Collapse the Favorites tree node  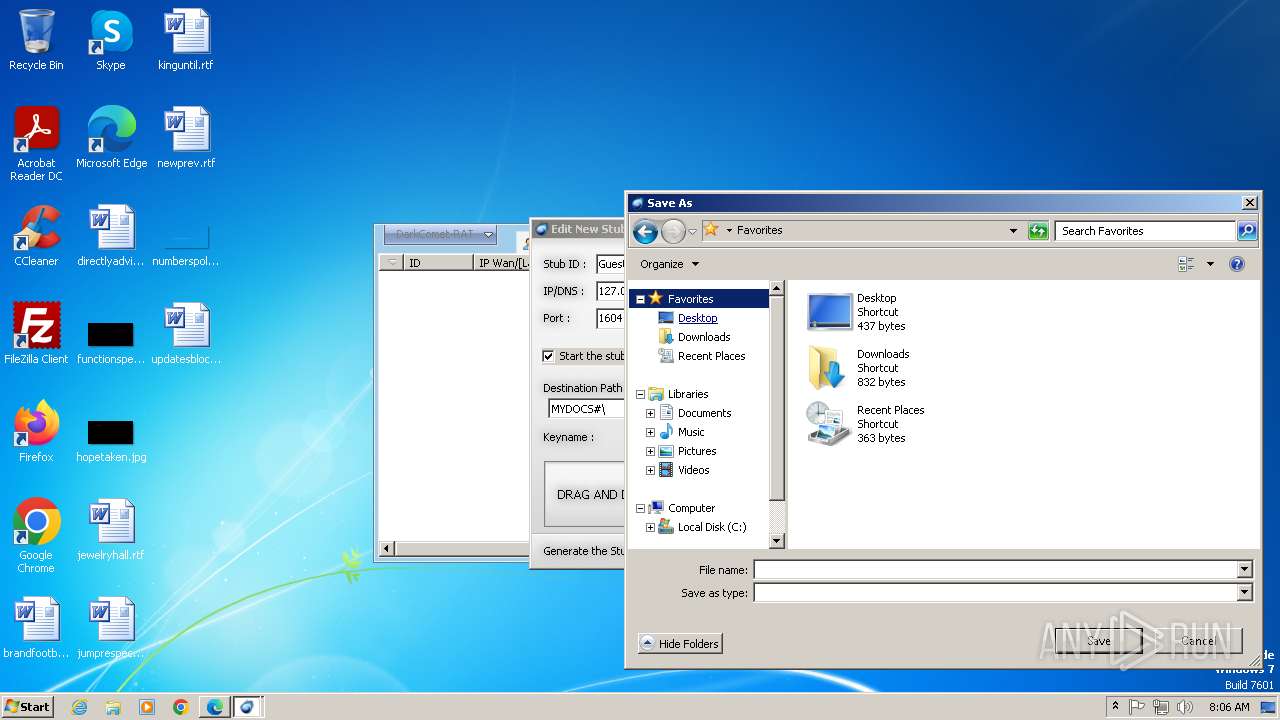click(x=640, y=299)
